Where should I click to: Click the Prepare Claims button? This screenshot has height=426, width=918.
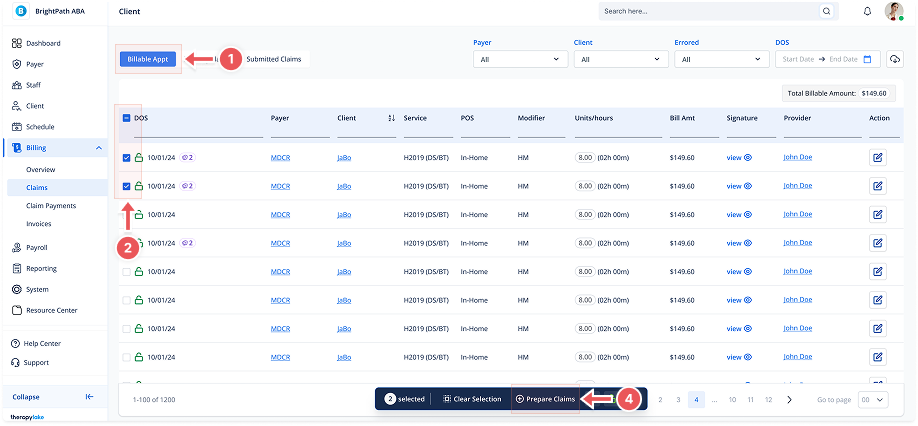point(545,399)
